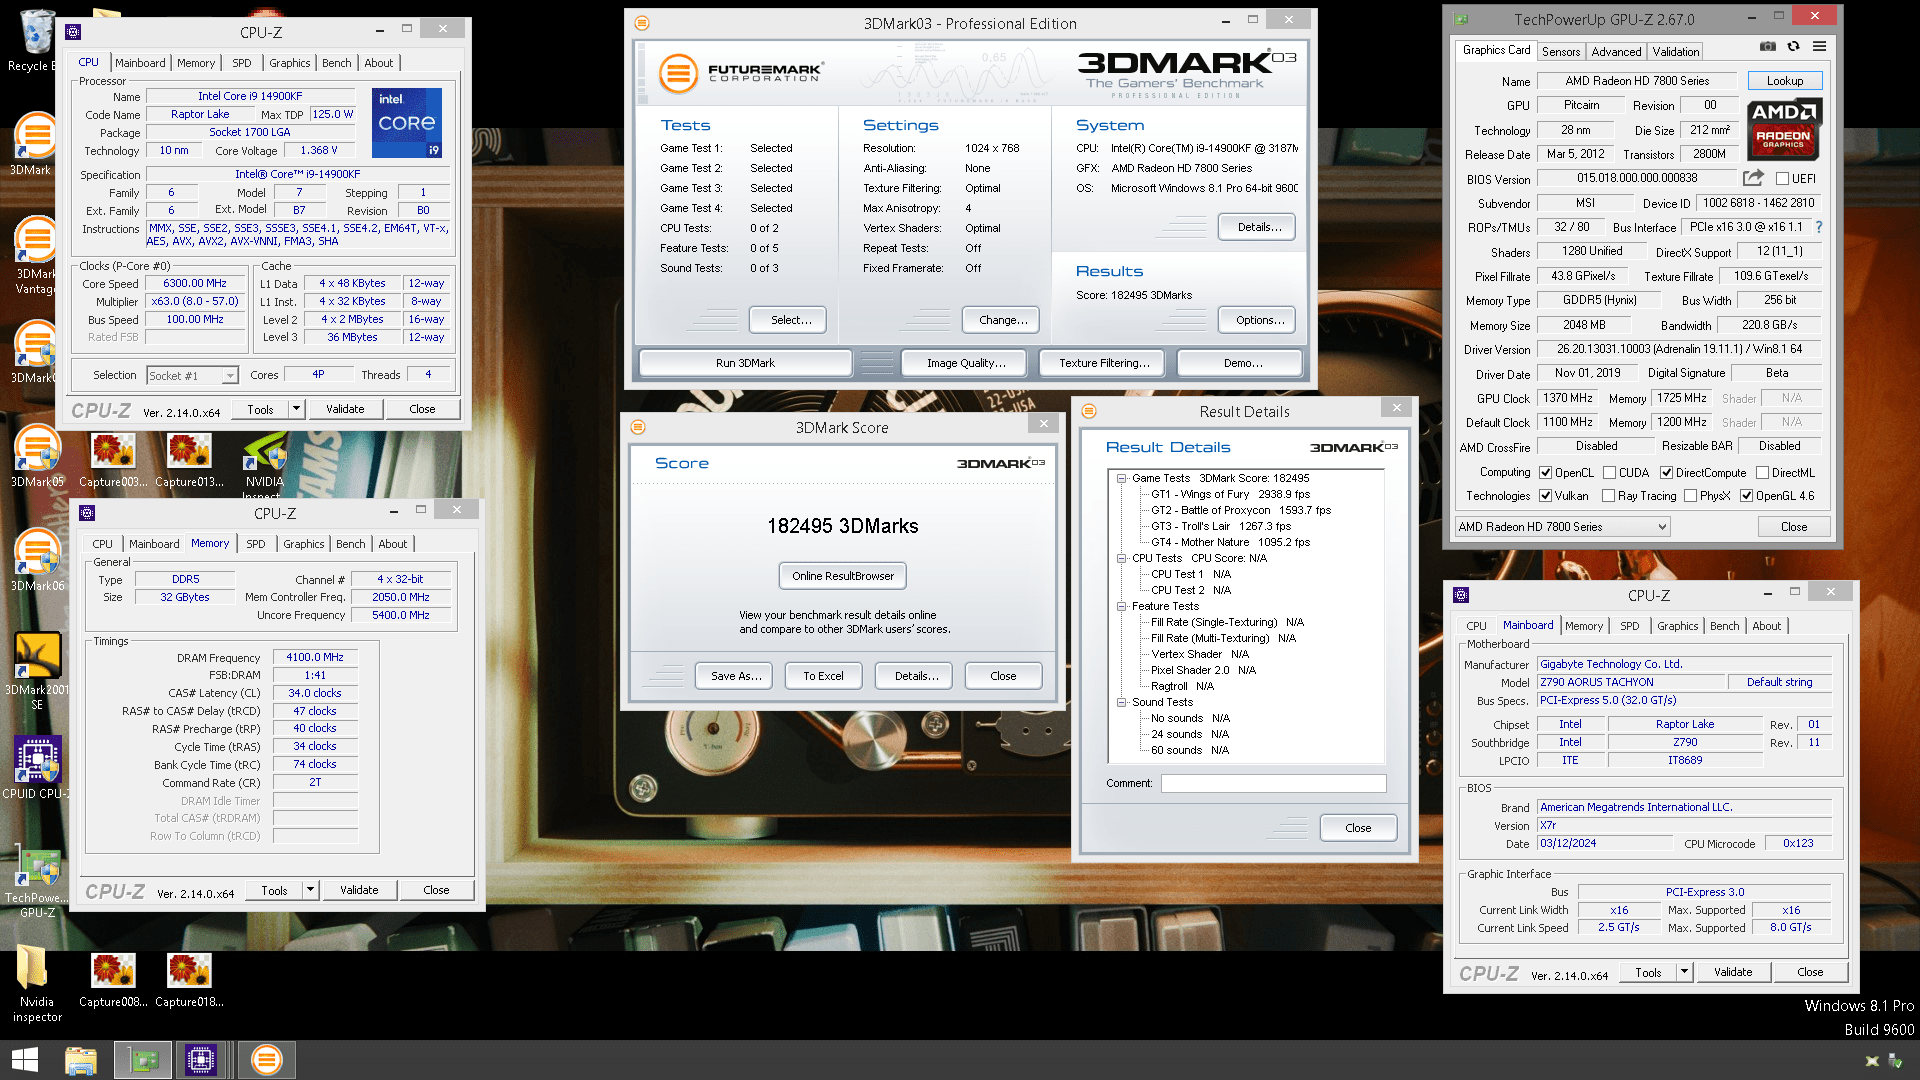The width and height of the screenshot is (1920, 1080).
Task: Click the Comment input field
Action: (1273, 783)
